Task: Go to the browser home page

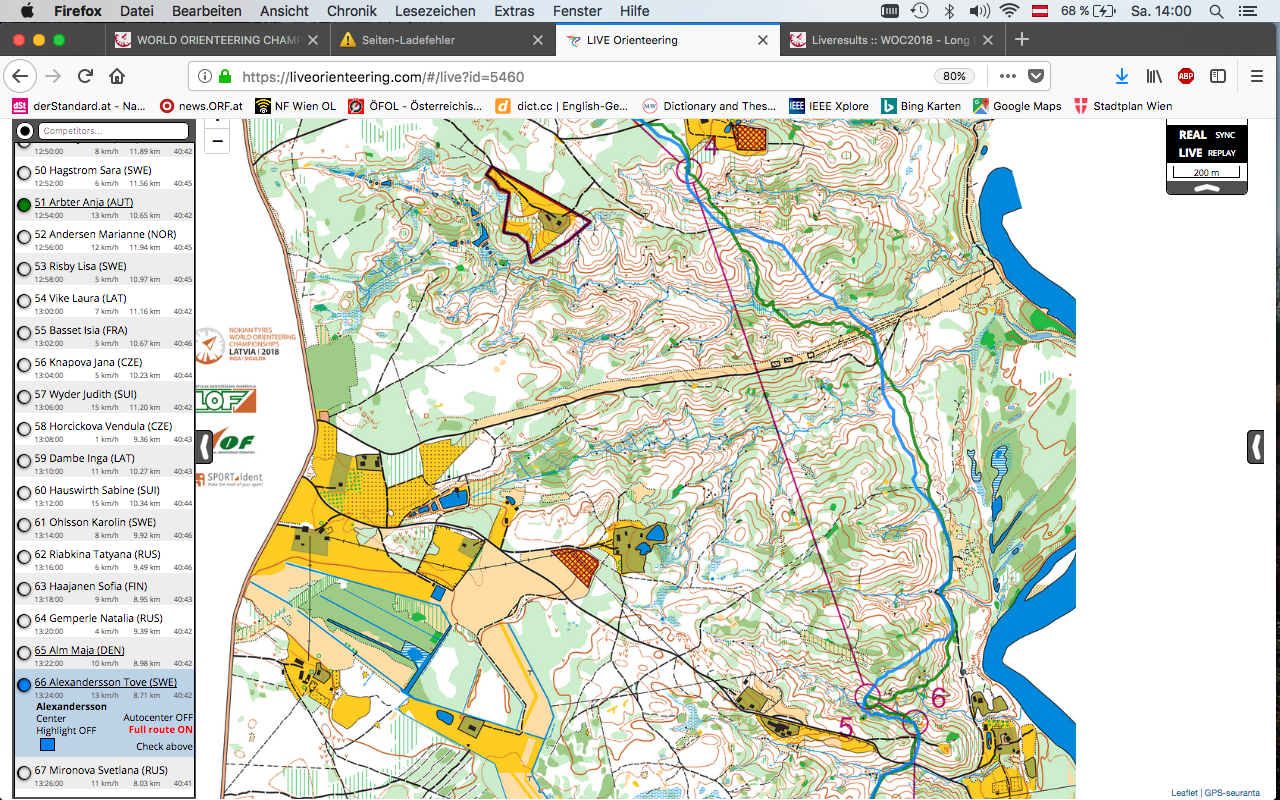Action: (117, 76)
